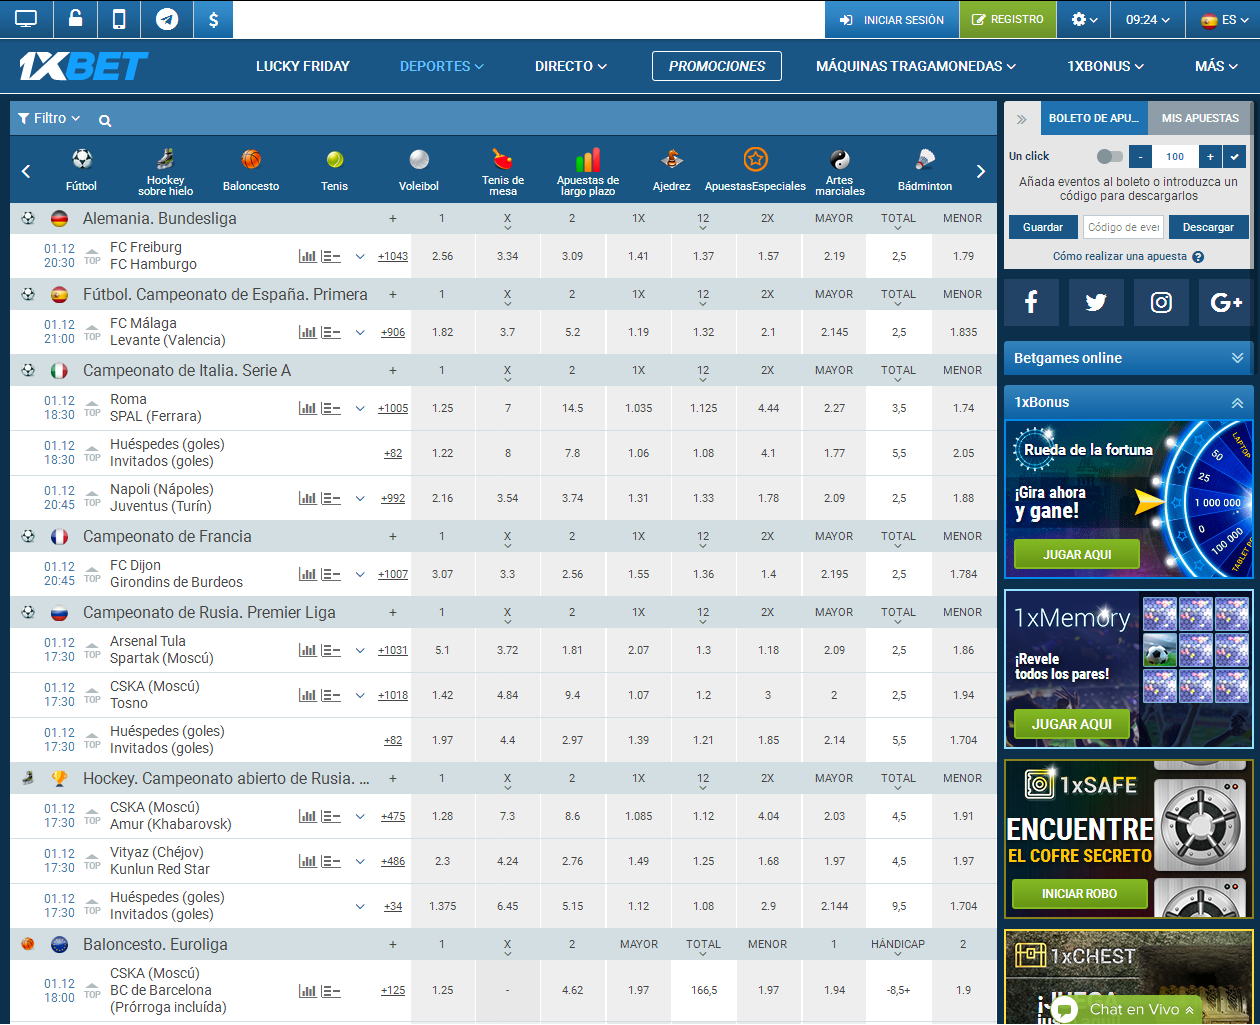Open the Telegram icon in the top bar
The width and height of the screenshot is (1260, 1025).
[x=167, y=19]
